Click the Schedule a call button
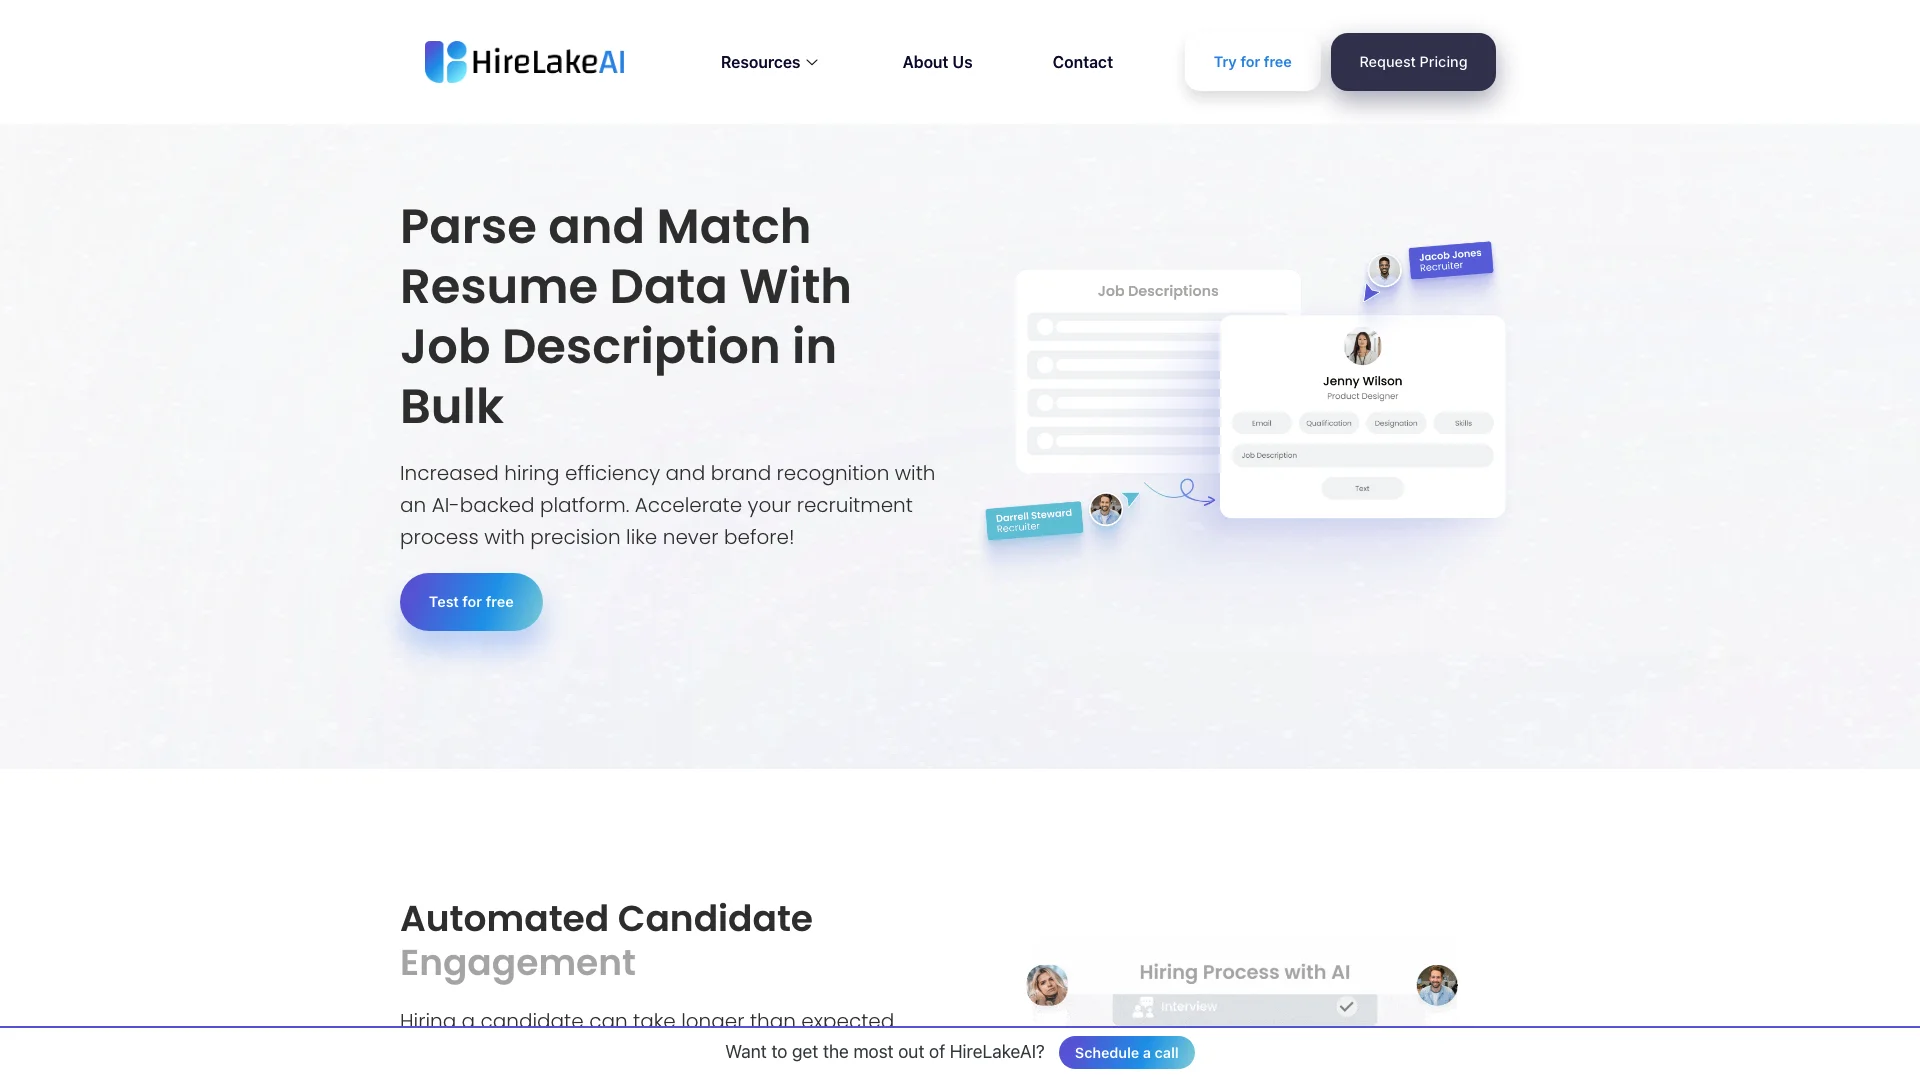This screenshot has width=1920, height=1080. 1126,1052
